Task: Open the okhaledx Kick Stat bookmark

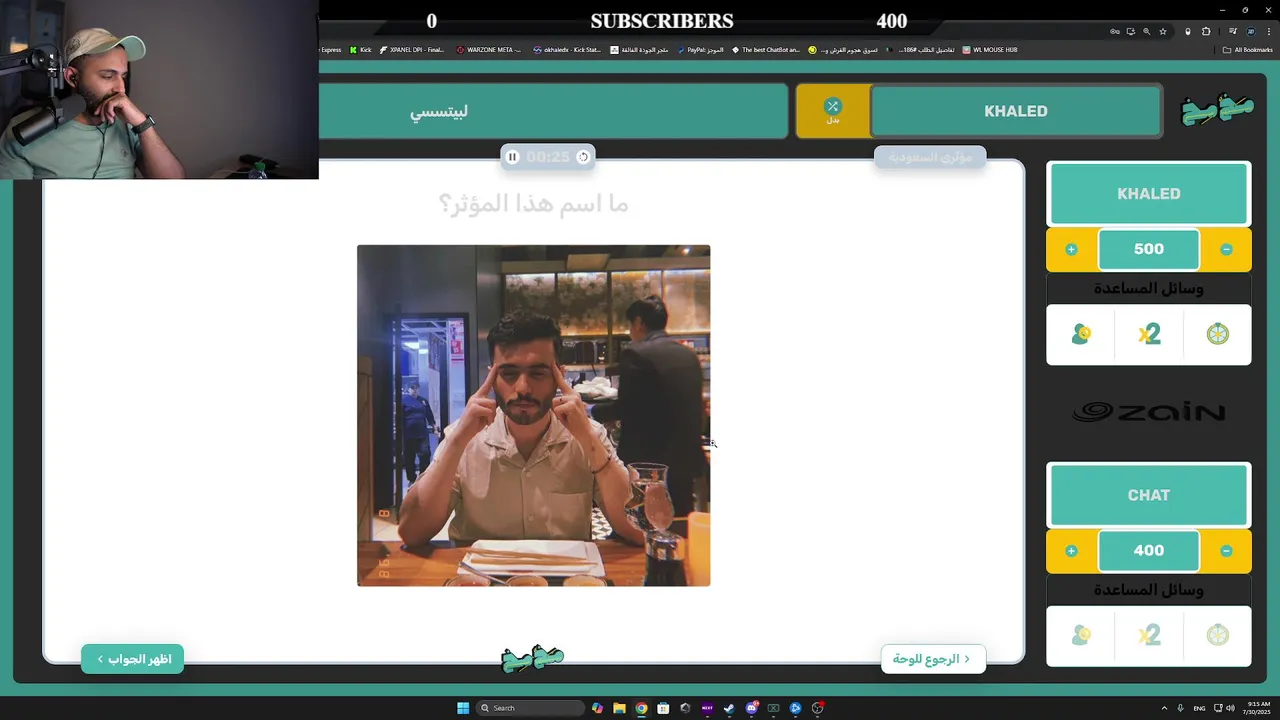Action: pos(567,50)
